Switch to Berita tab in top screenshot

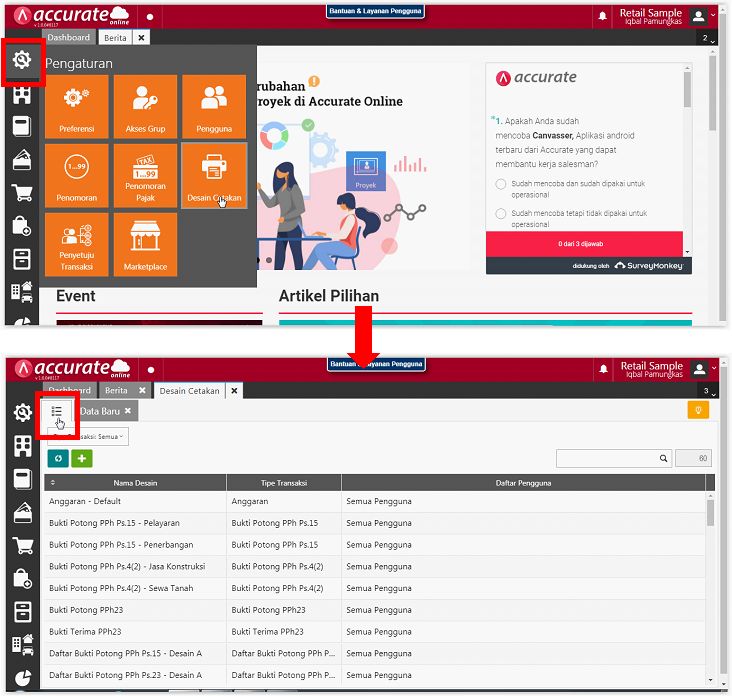point(115,38)
